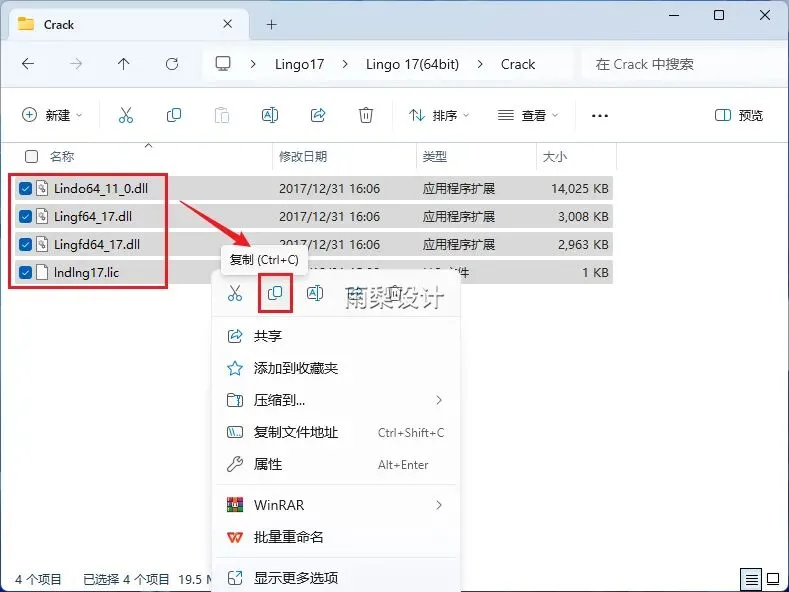Close the Crack tab
Screen dimensions: 789x592
[227, 24]
